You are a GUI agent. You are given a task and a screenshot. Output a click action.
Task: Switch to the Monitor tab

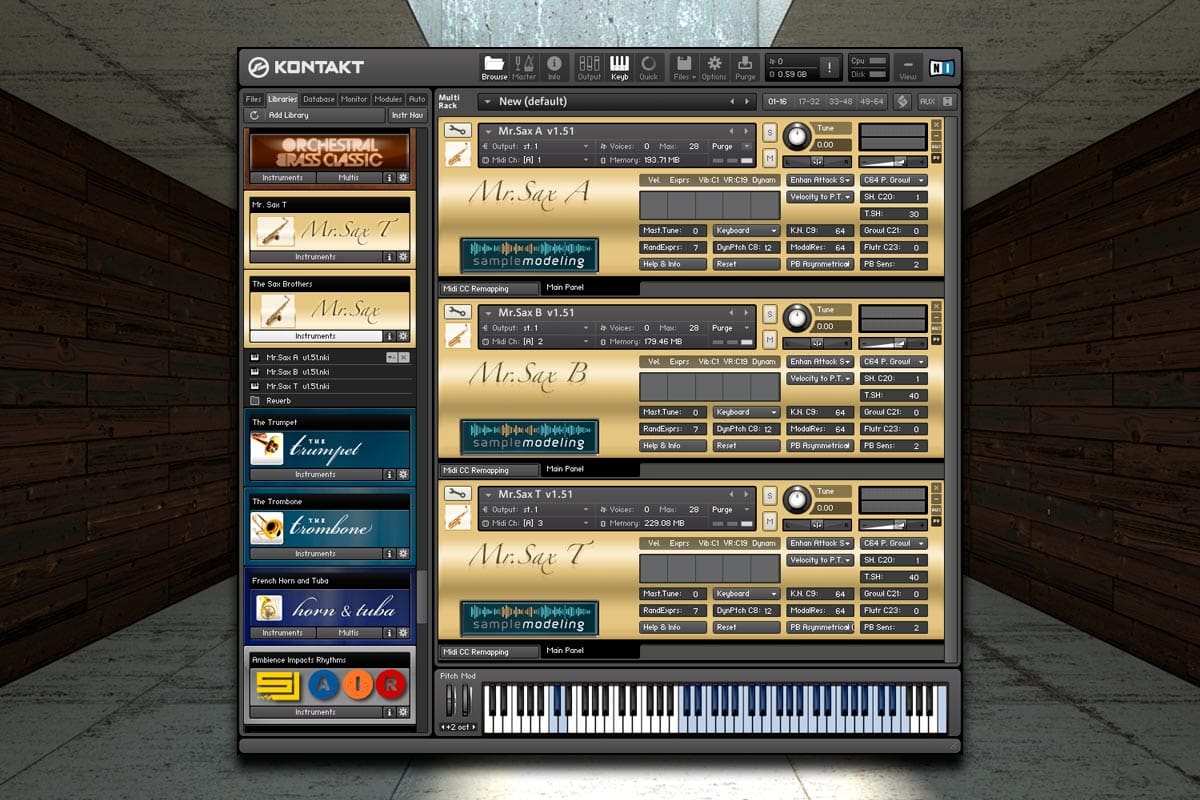click(354, 99)
